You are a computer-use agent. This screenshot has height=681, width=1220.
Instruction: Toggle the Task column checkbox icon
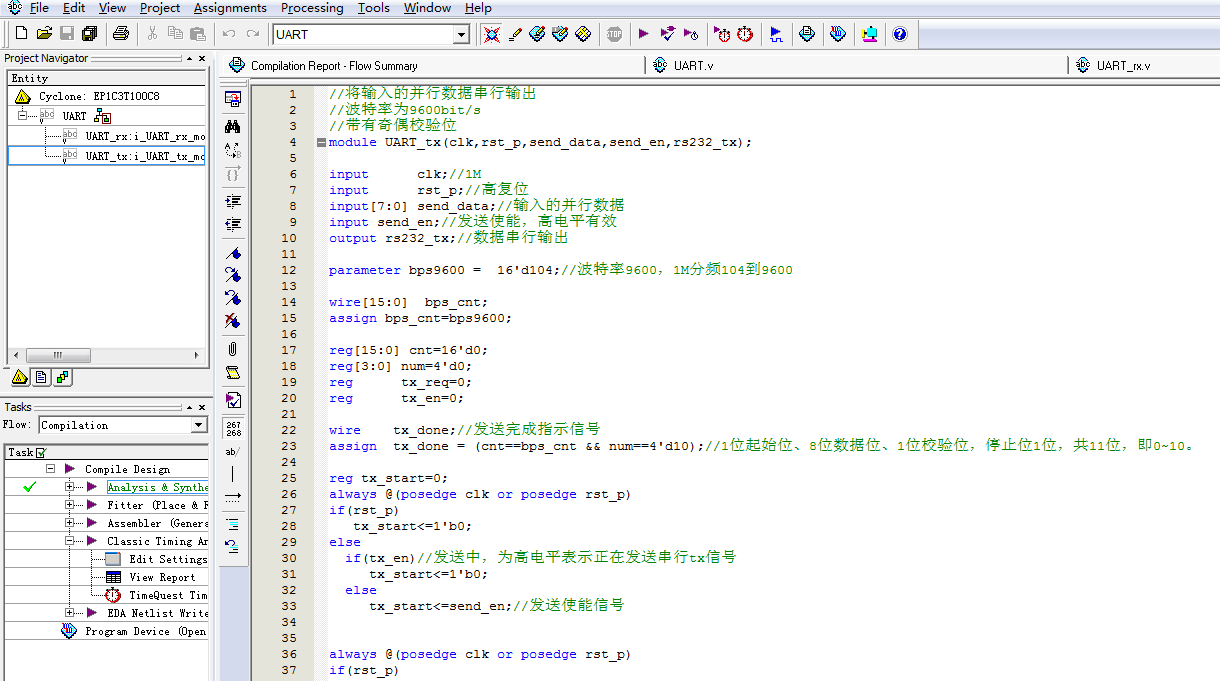pos(41,452)
